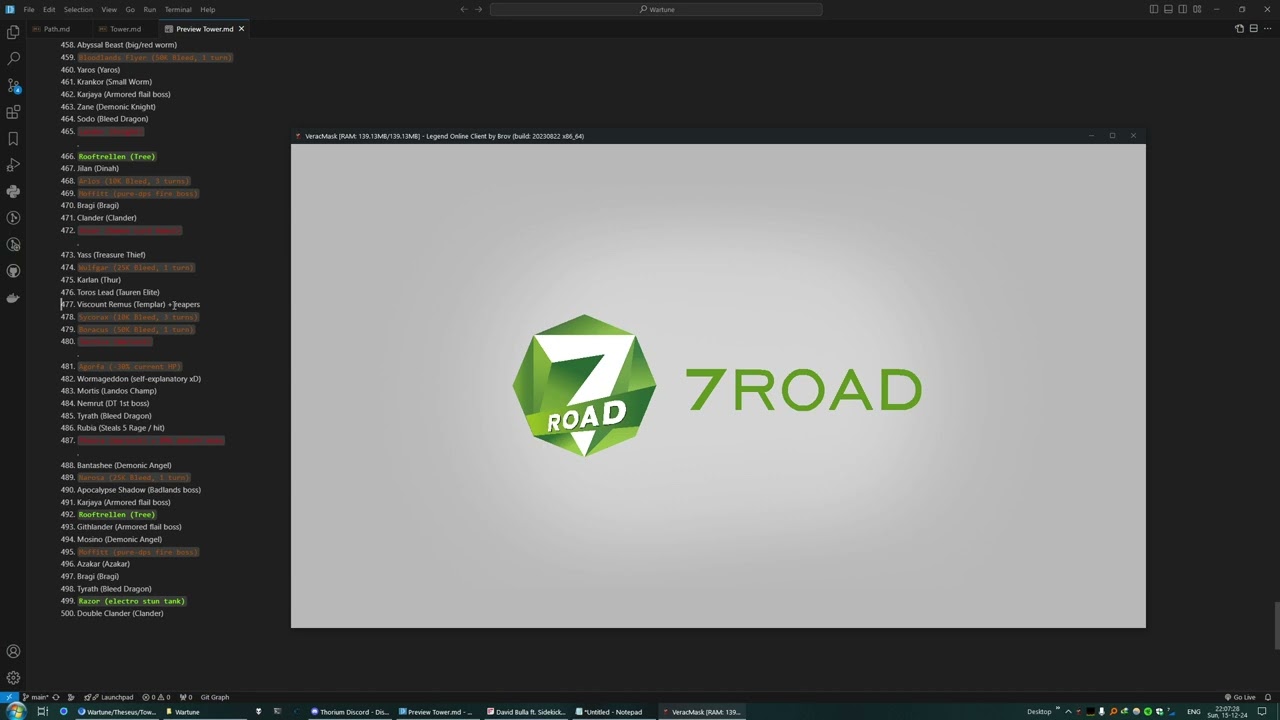Open the Windows Start button

[x=16, y=712]
